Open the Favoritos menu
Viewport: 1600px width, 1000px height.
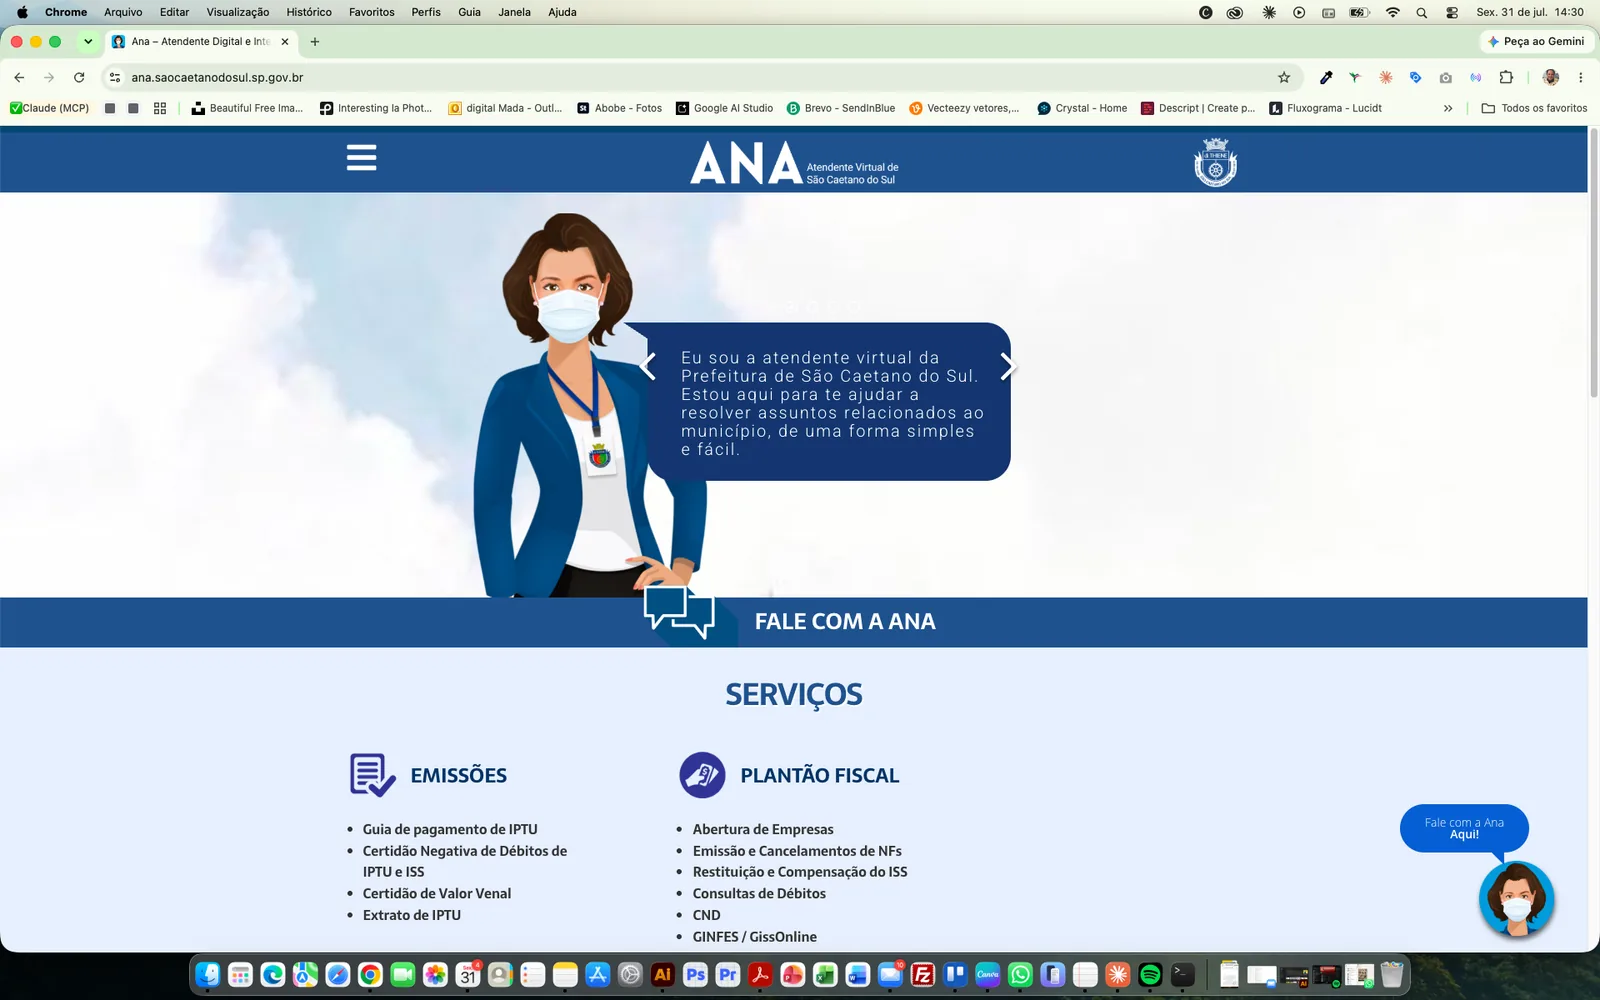[x=371, y=12]
